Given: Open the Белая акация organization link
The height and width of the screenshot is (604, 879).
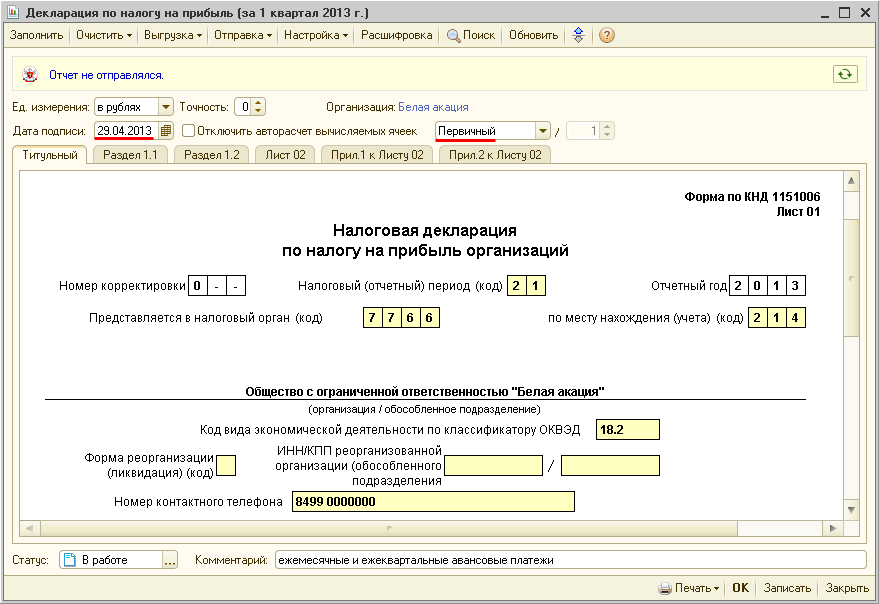Looking at the screenshot, I should point(433,107).
